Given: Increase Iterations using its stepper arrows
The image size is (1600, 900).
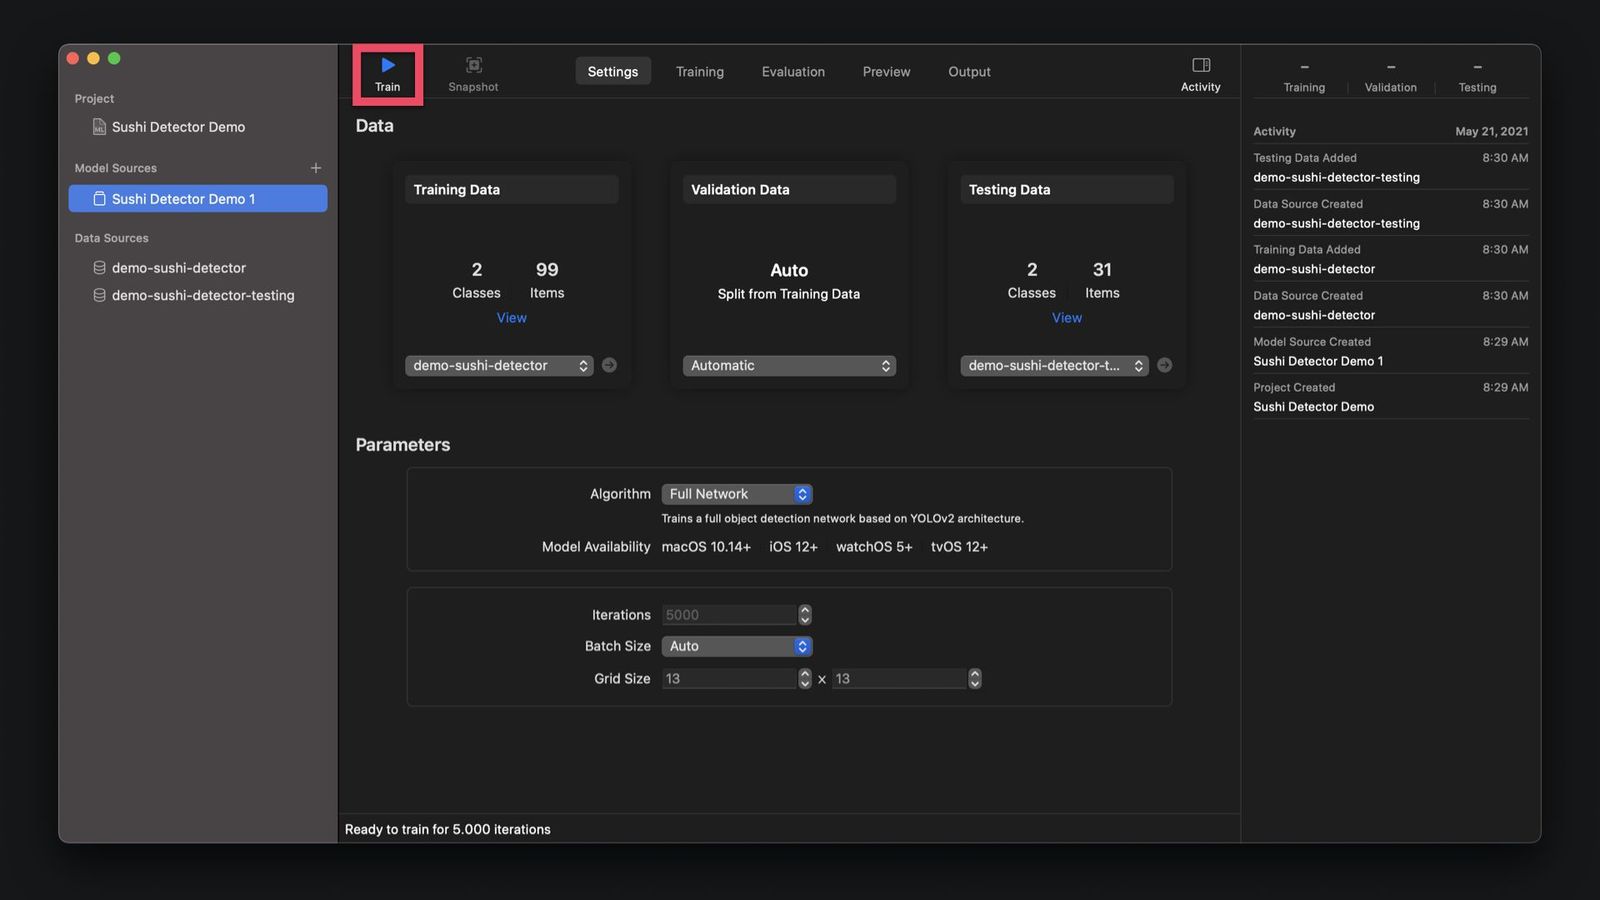Looking at the screenshot, I should click(805, 611).
